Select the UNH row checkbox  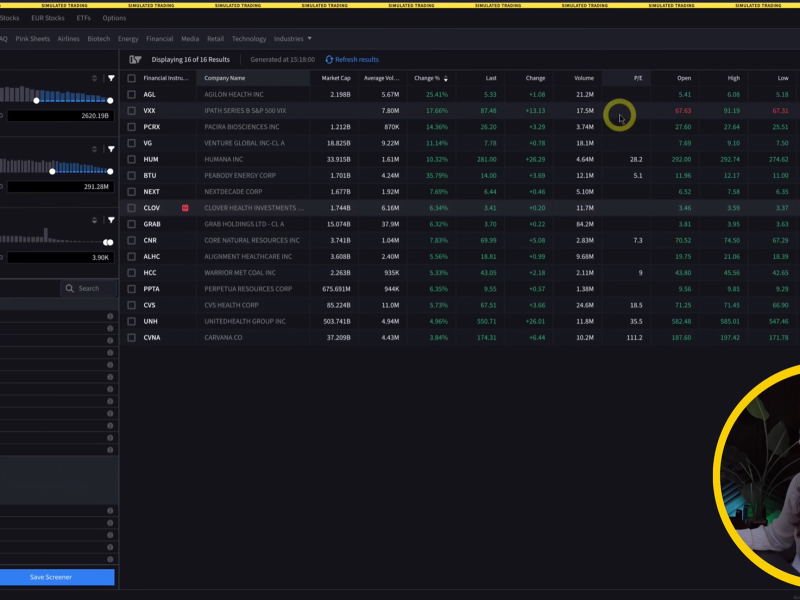click(x=131, y=321)
